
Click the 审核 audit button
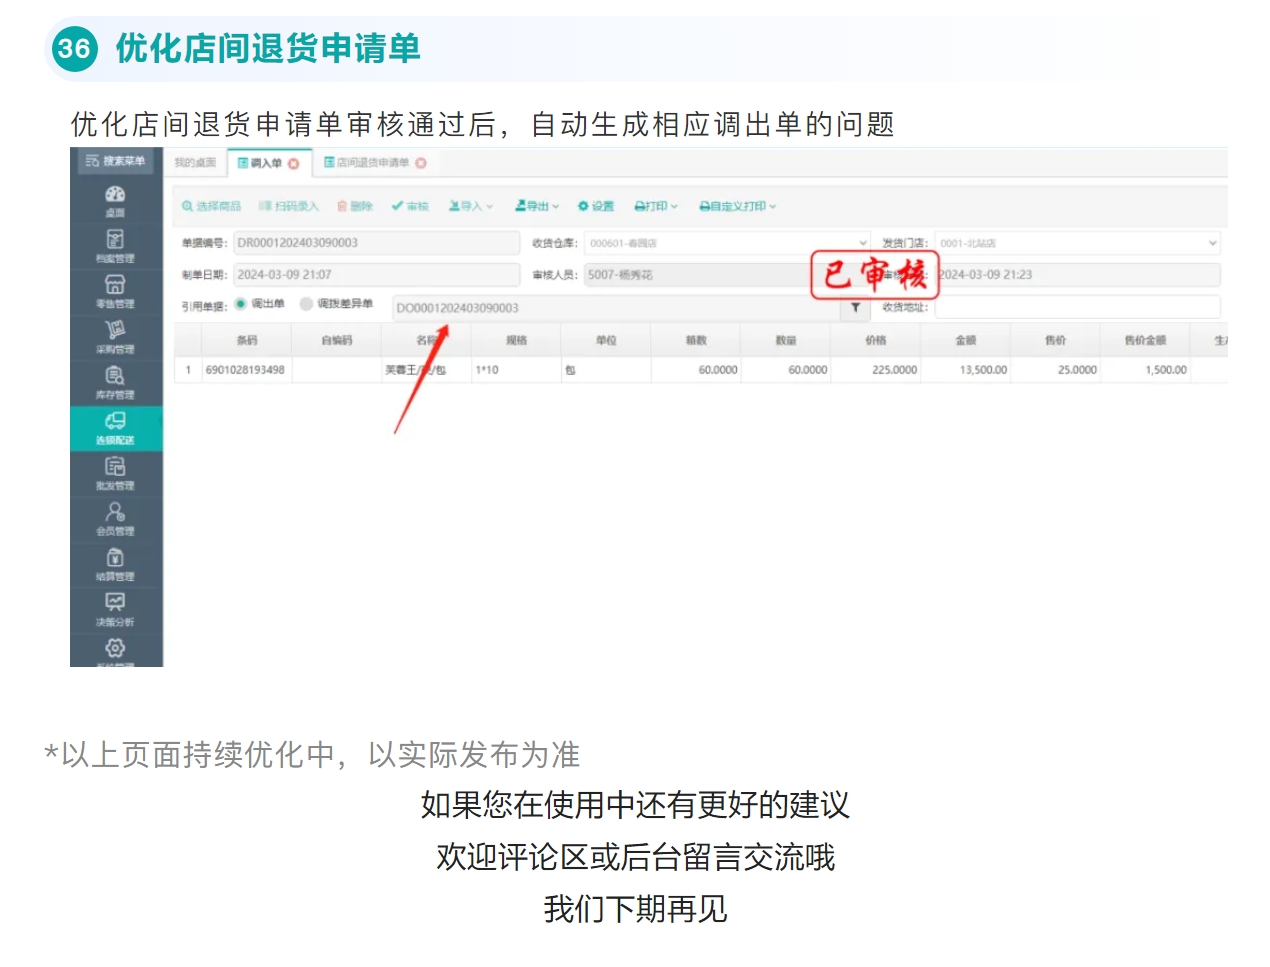(409, 206)
